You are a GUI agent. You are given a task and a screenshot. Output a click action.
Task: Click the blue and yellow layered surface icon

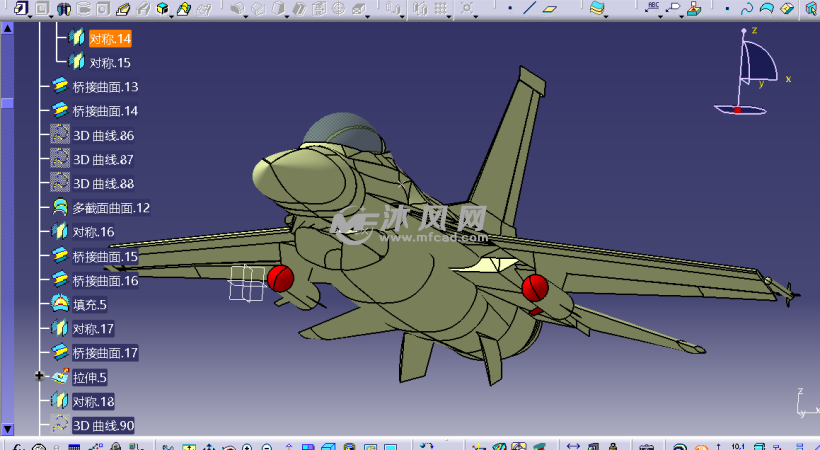(597, 7)
